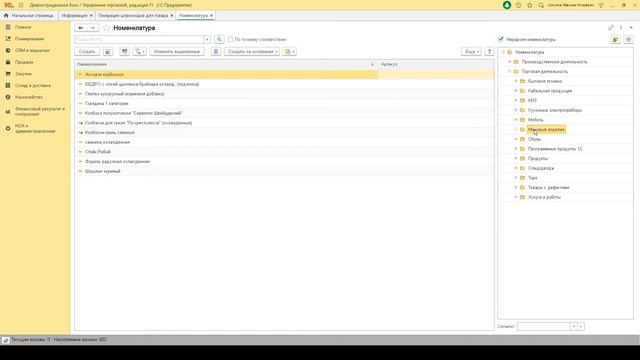Image resolution: width=640 pixels, height=360 pixels.
Task: Click the search magnifier button next to search field
Action: (x=219, y=39)
